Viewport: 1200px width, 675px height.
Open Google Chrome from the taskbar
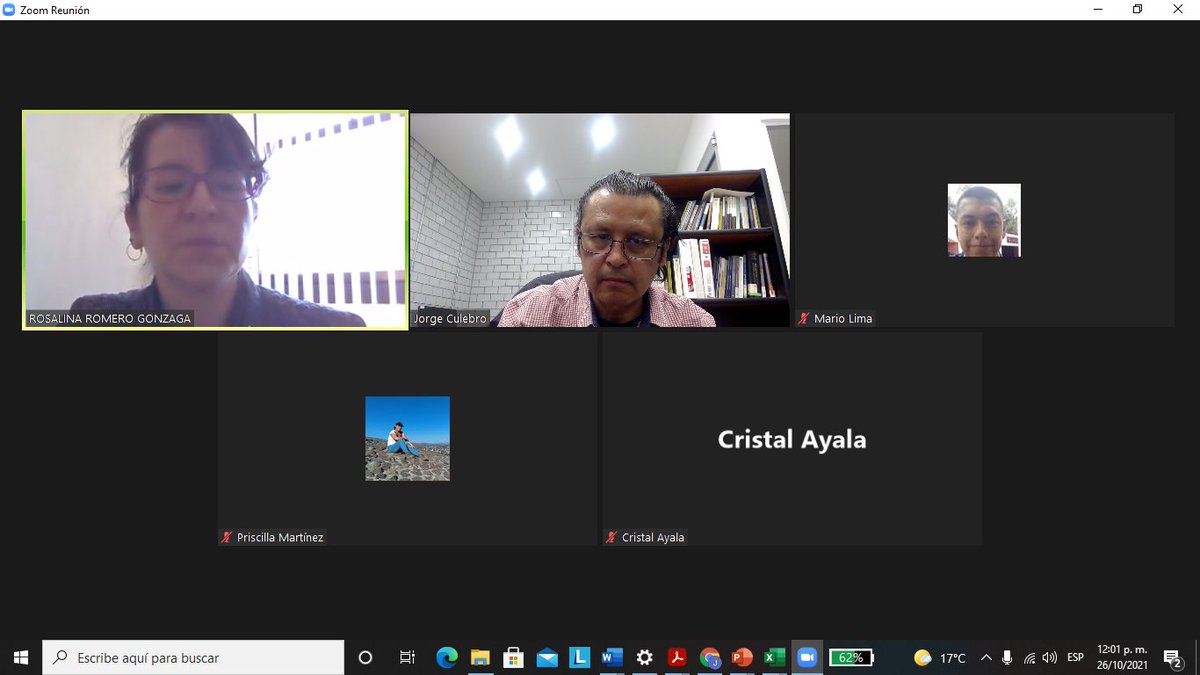710,657
